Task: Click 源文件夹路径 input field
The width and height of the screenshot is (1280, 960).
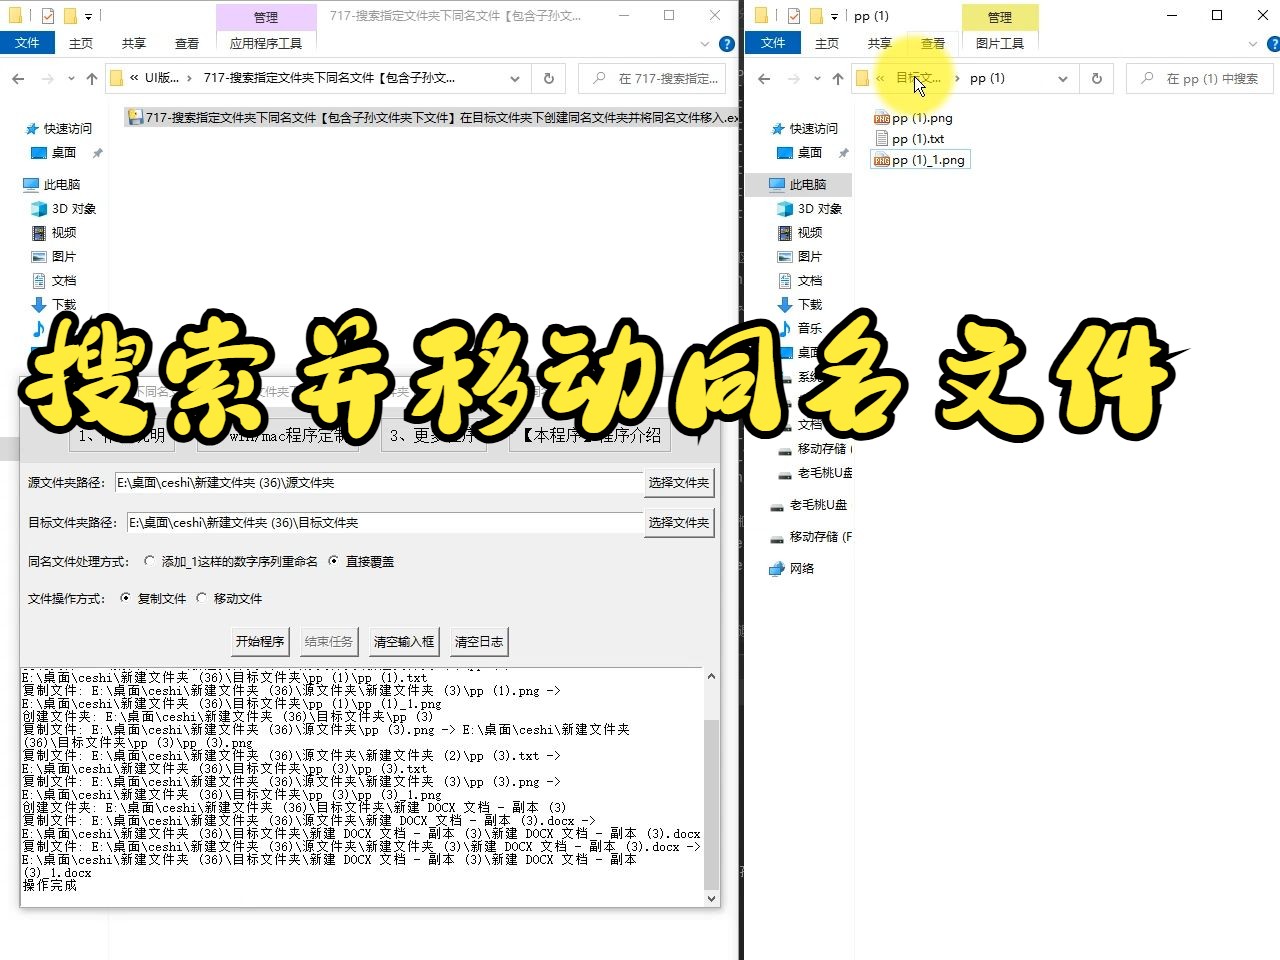Action: (x=378, y=483)
